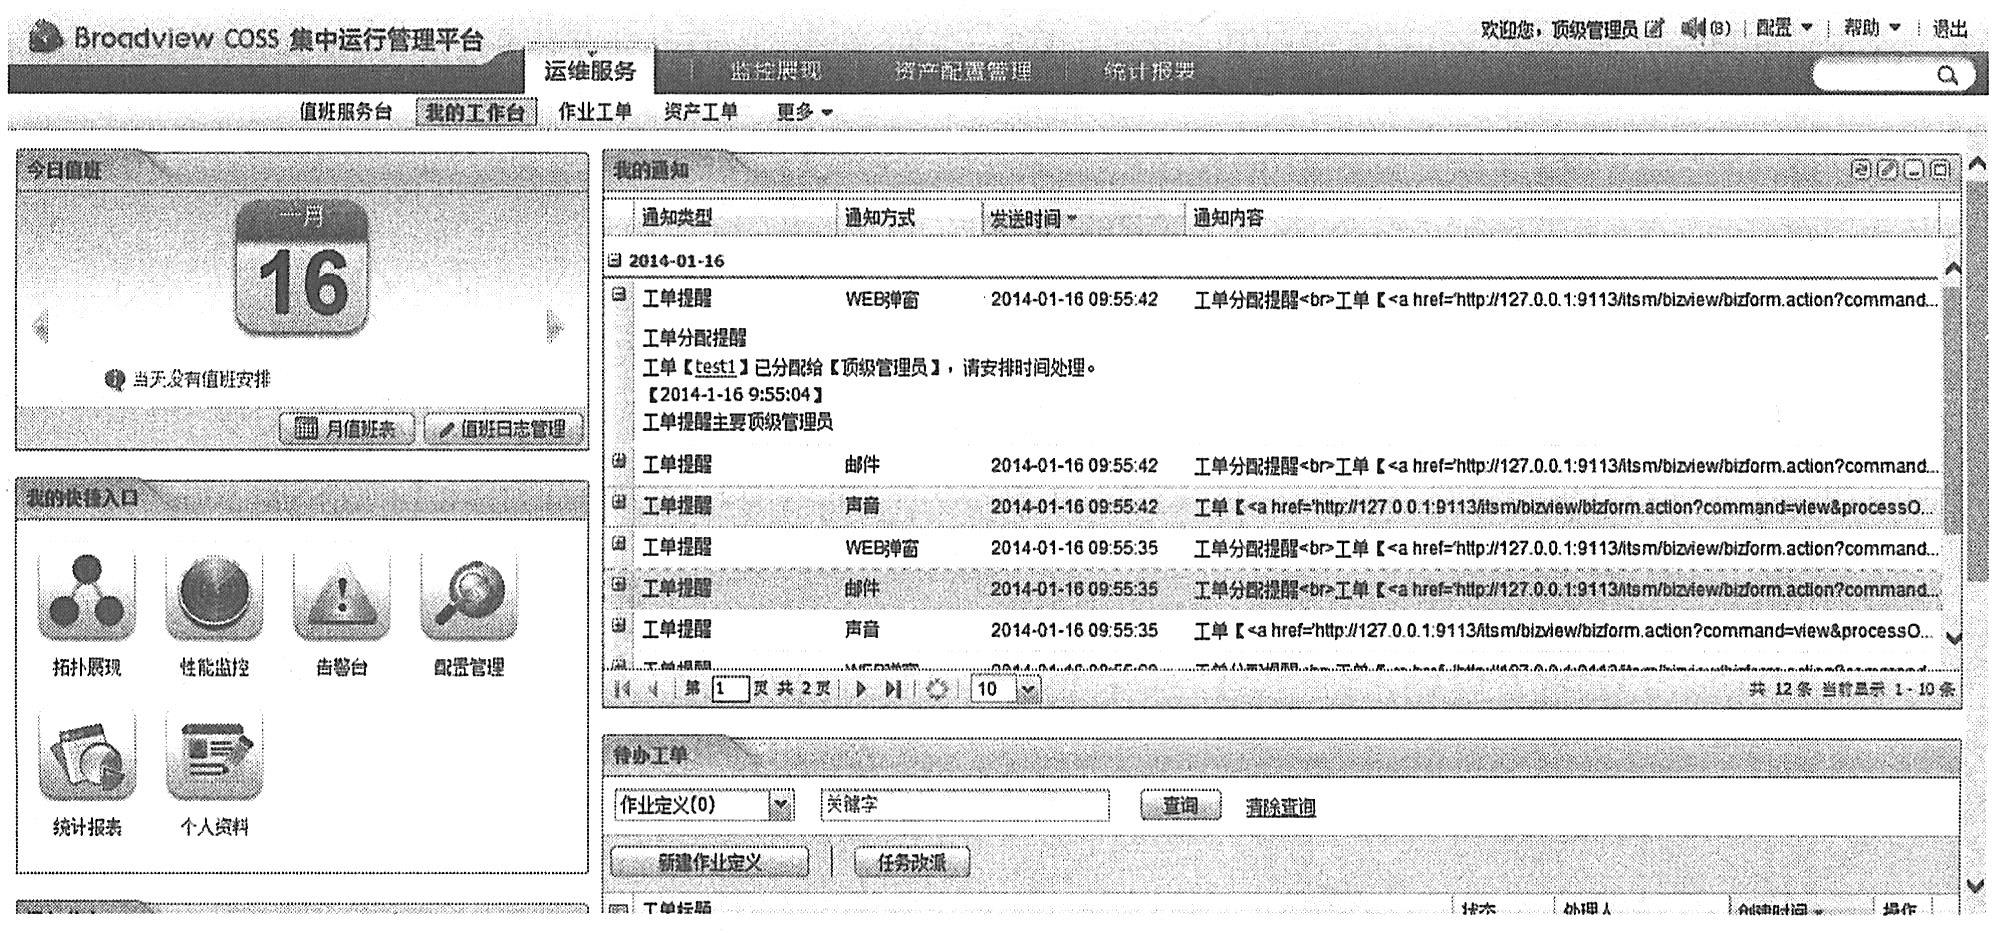
Task: Open the 拓扑展现 topology shortcut icon
Action: pyautogui.click(x=86, y=599)
